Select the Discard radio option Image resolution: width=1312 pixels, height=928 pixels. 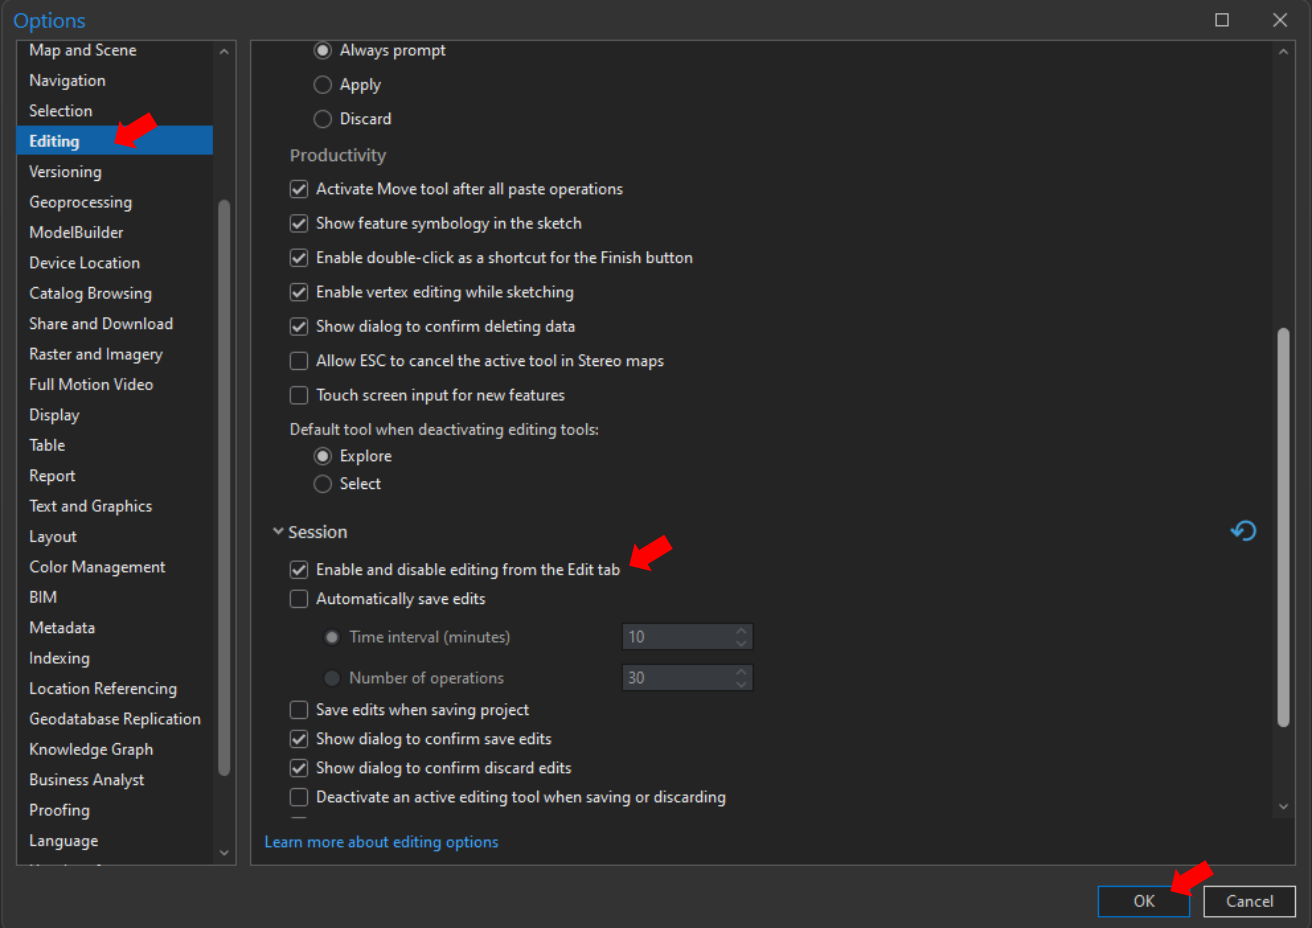tap(323, 119)
